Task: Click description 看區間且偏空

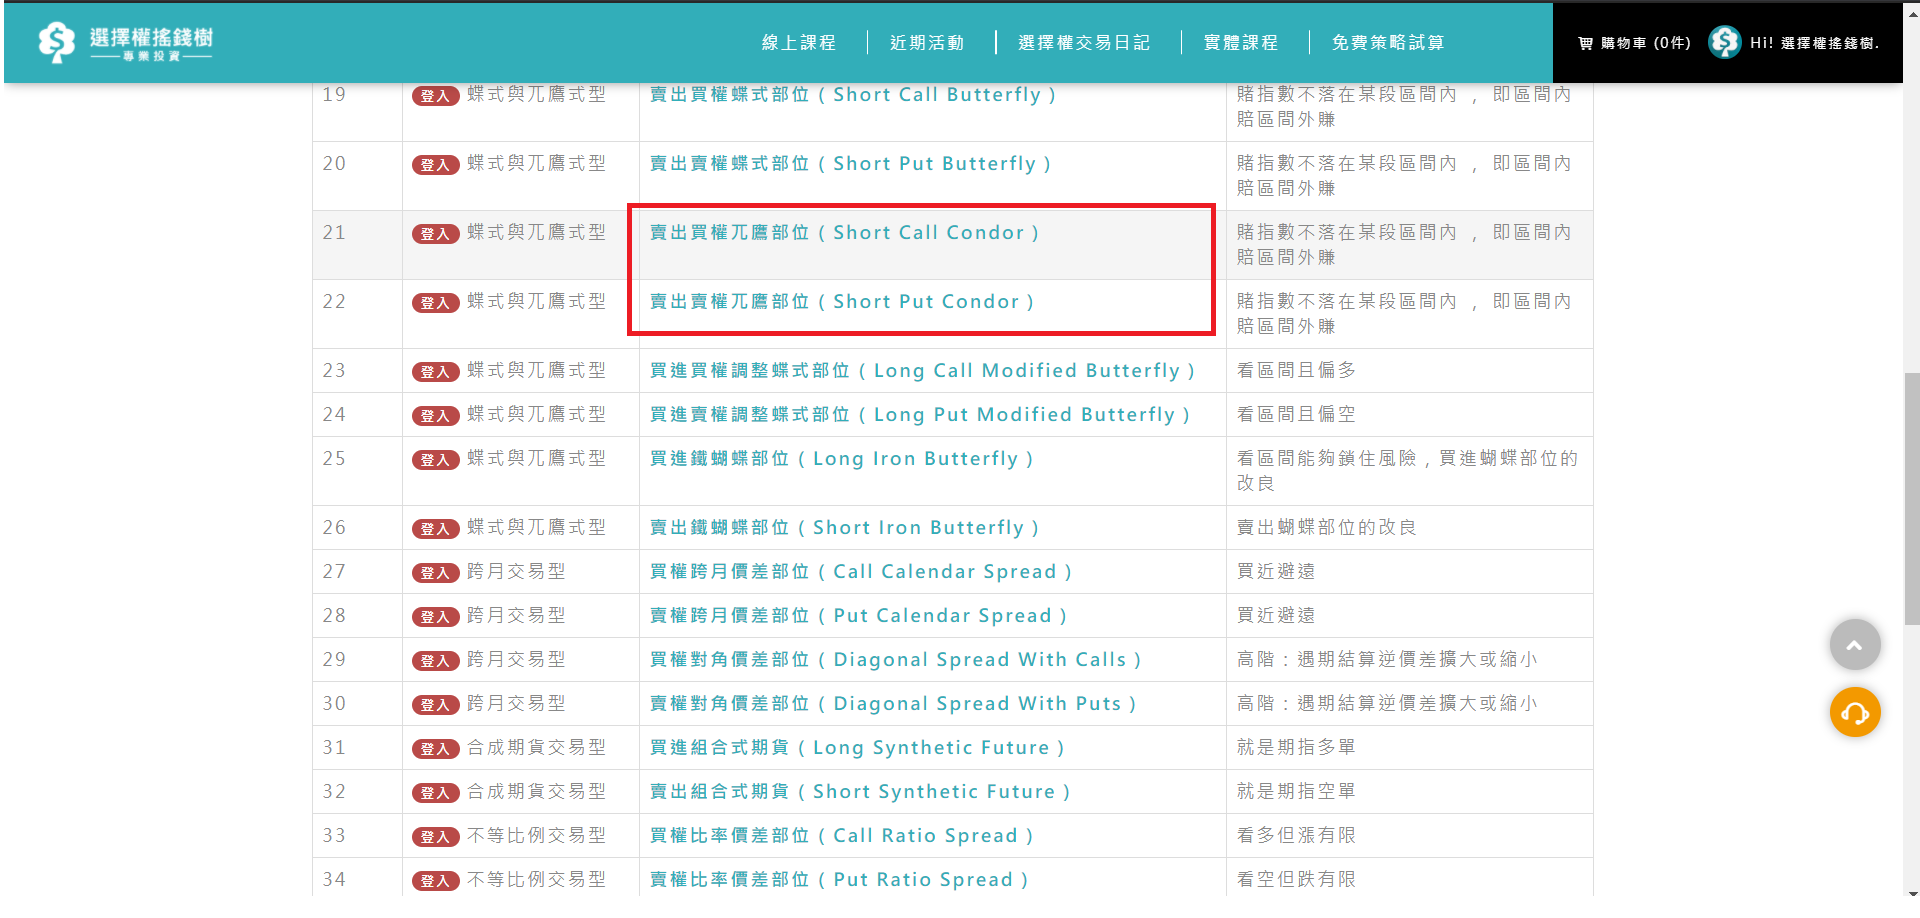Action: pyautogui.click(x=1296, y=414)
